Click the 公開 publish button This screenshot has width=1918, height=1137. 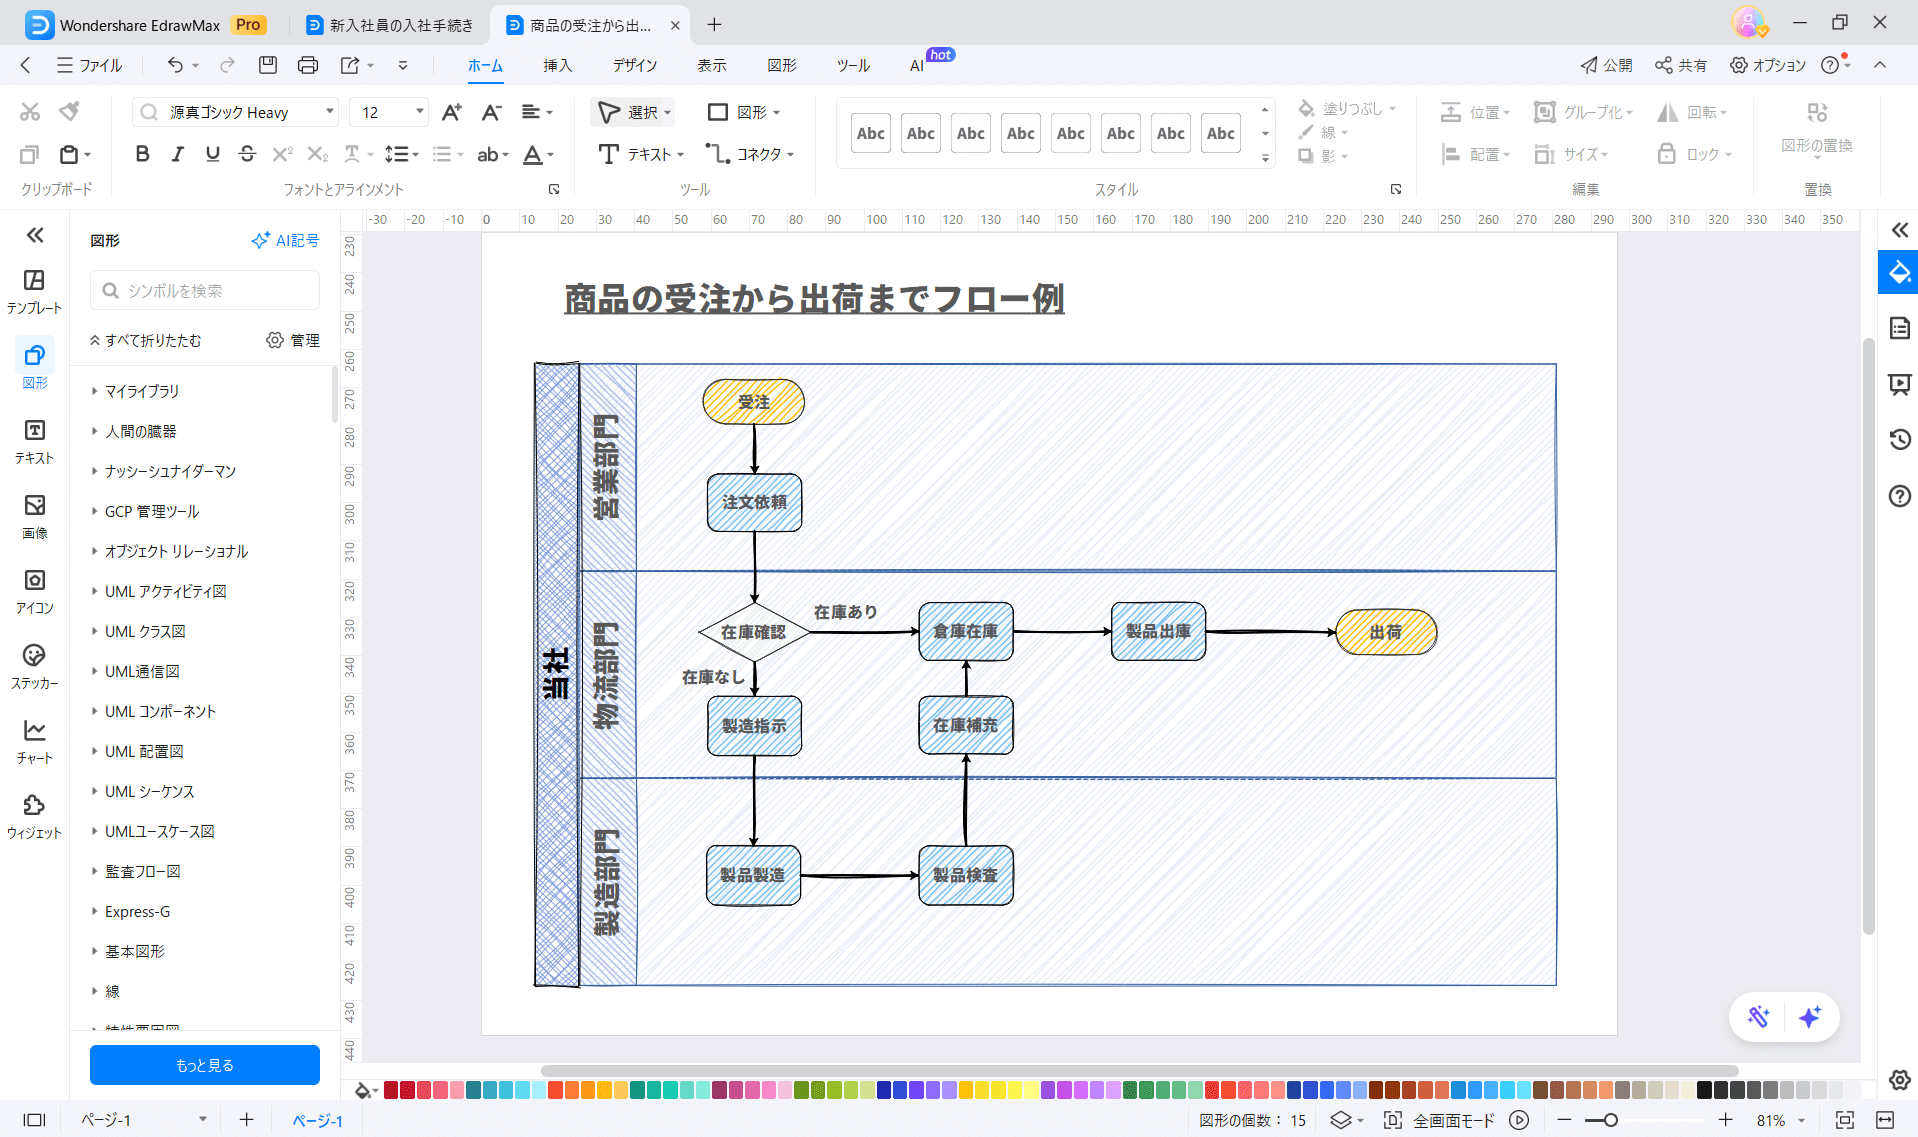[1606, 65]
